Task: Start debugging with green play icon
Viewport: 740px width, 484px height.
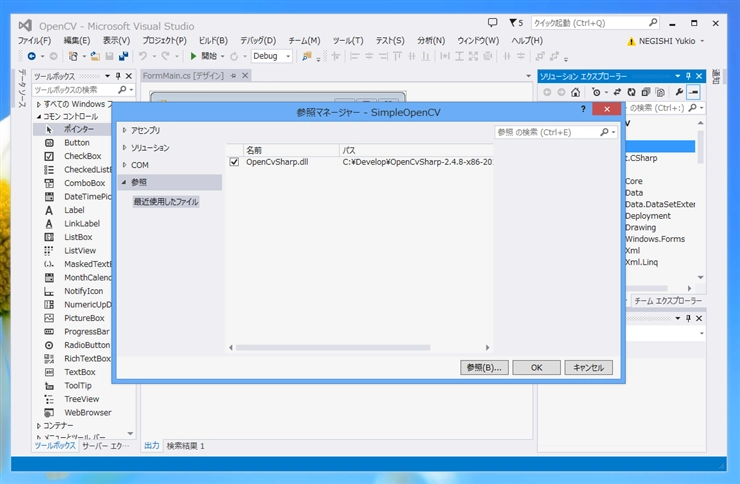Action: (193, 56)
